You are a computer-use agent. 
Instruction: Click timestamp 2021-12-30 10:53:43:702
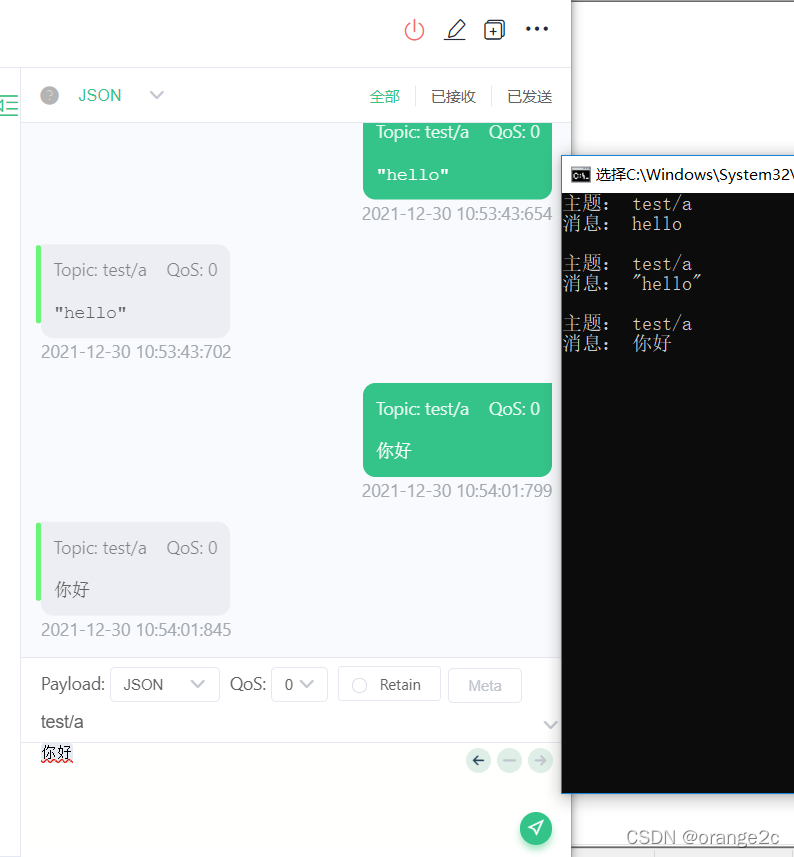coord(136,351)
